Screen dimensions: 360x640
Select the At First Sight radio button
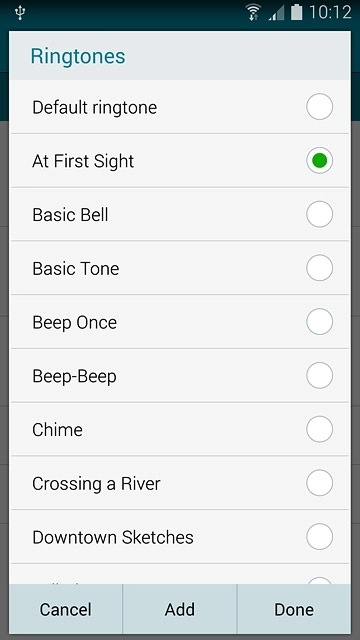pyautogui.click(x=319, y=160)
